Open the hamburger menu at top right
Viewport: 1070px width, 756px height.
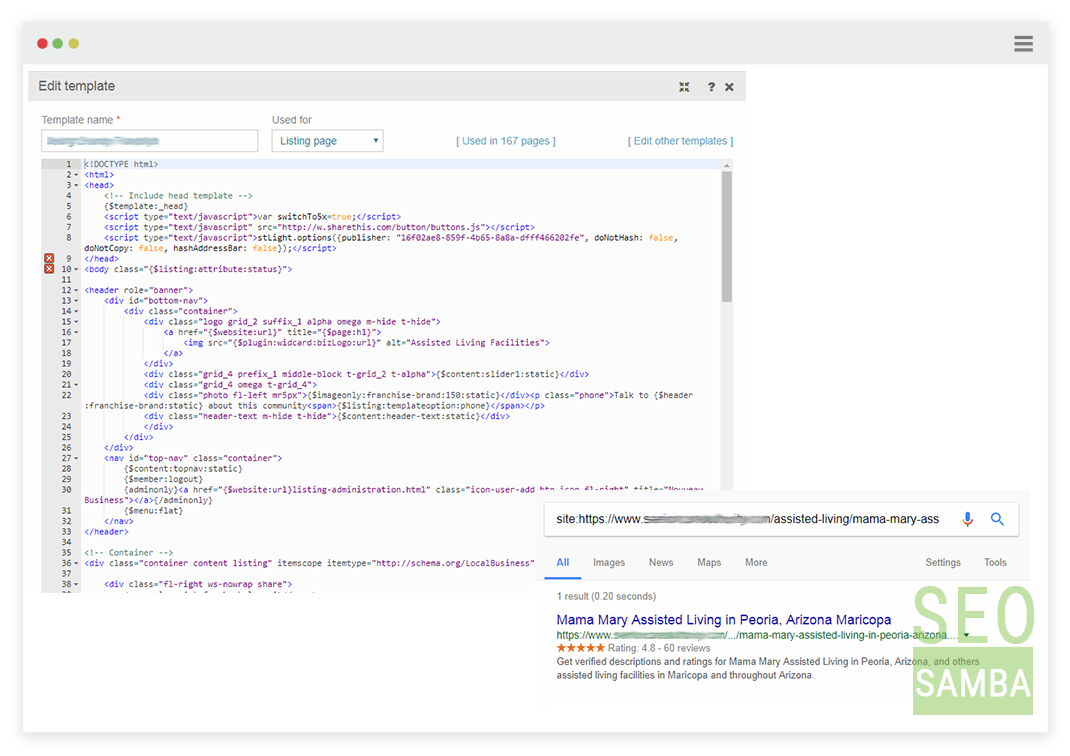click(1023, 43)
